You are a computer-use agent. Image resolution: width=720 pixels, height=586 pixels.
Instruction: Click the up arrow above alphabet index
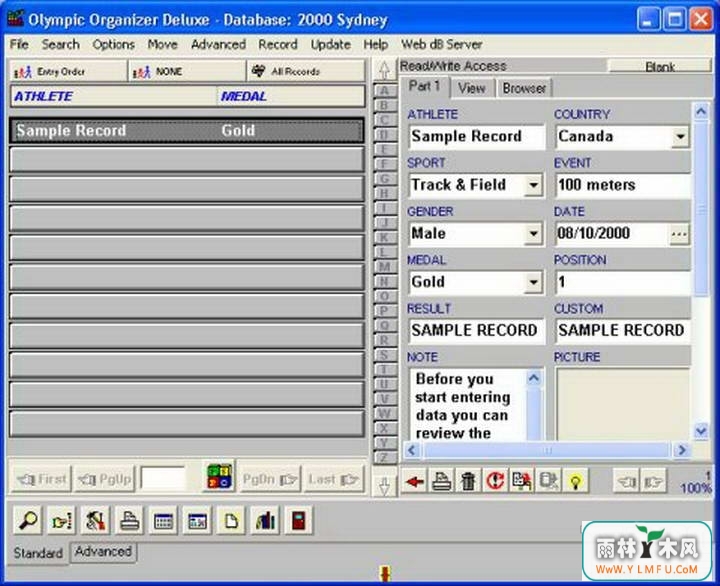pos(384,70)
